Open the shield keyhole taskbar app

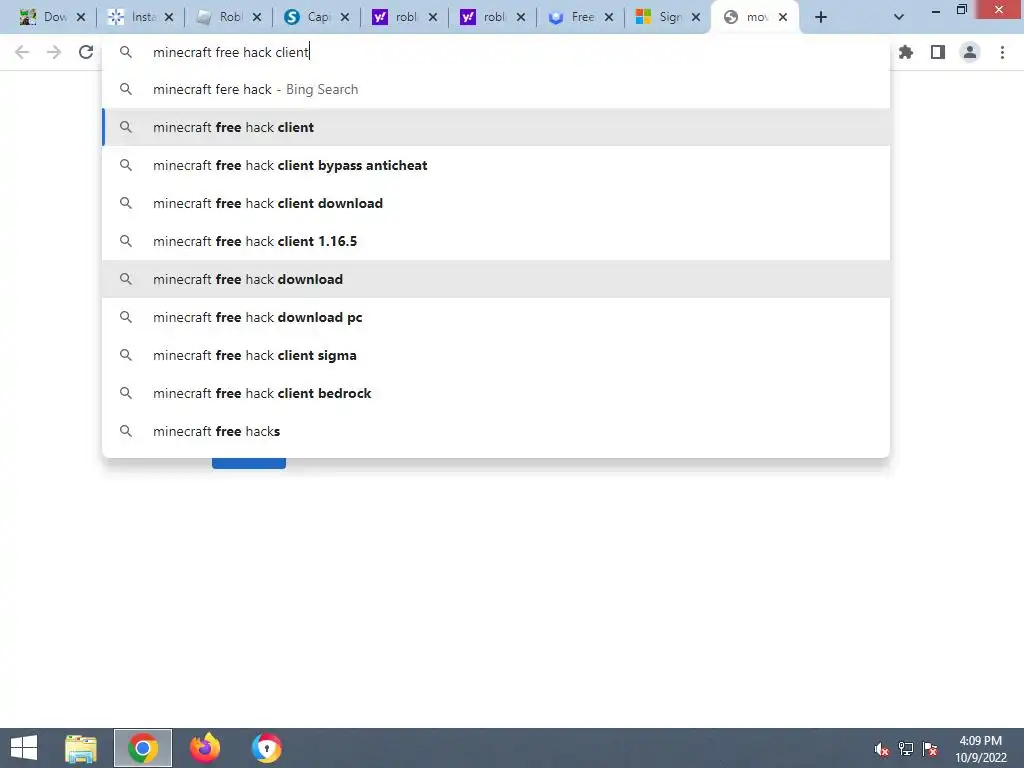pyautogui.click(x=266, y=748)
